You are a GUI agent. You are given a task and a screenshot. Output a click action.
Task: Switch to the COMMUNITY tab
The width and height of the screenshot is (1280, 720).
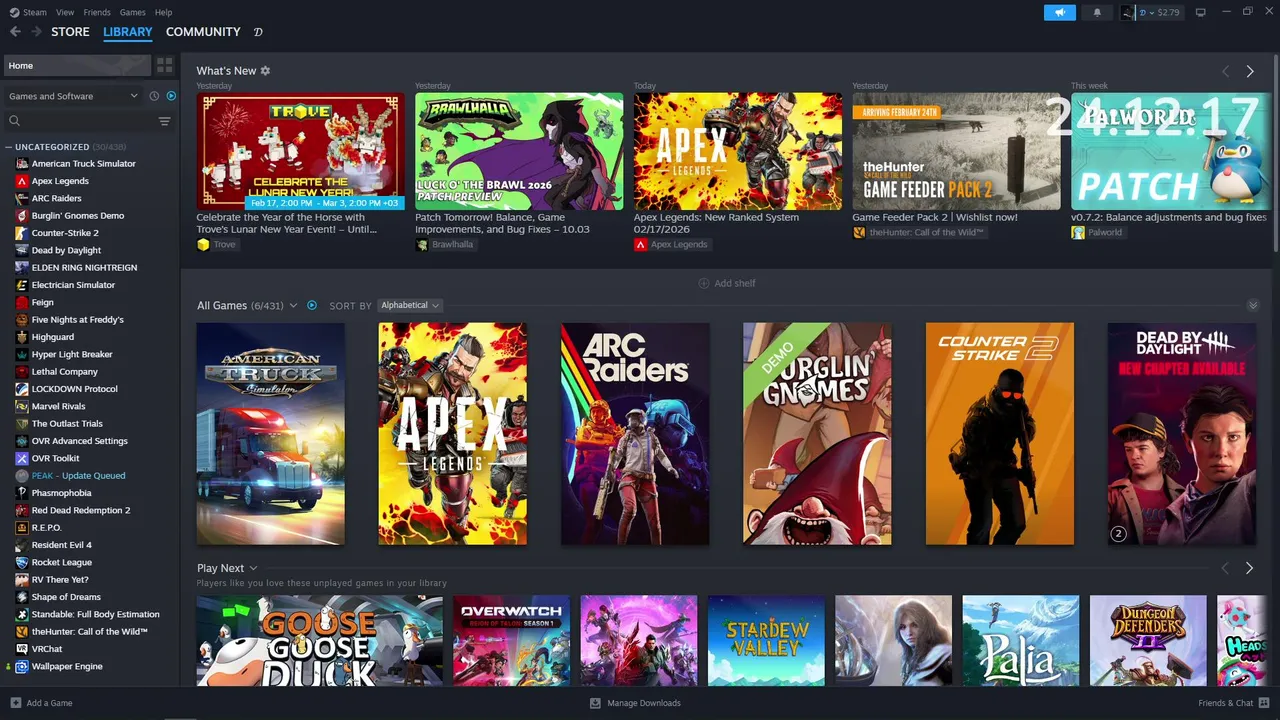pyautogui.click(x=203, y=32)
